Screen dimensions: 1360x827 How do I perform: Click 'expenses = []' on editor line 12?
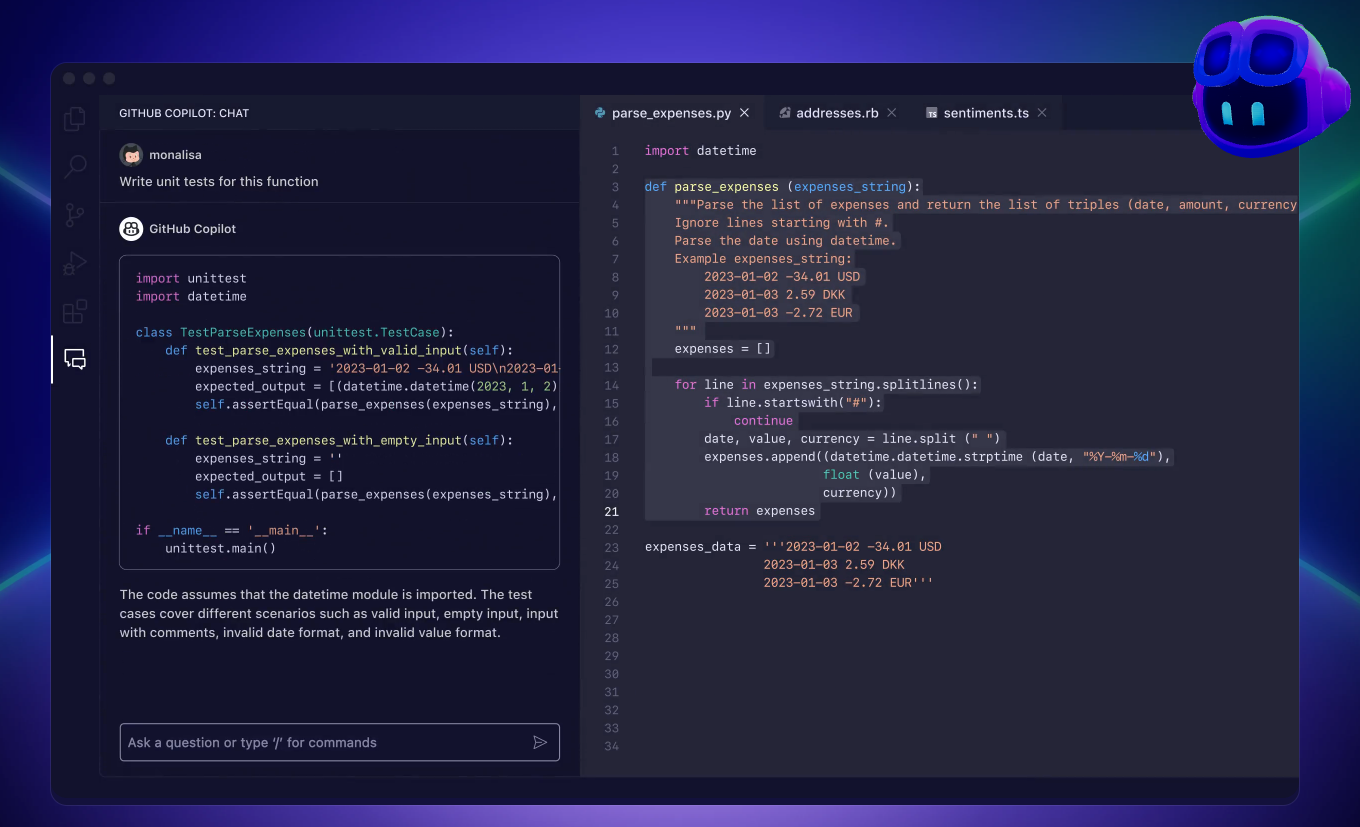723,349
